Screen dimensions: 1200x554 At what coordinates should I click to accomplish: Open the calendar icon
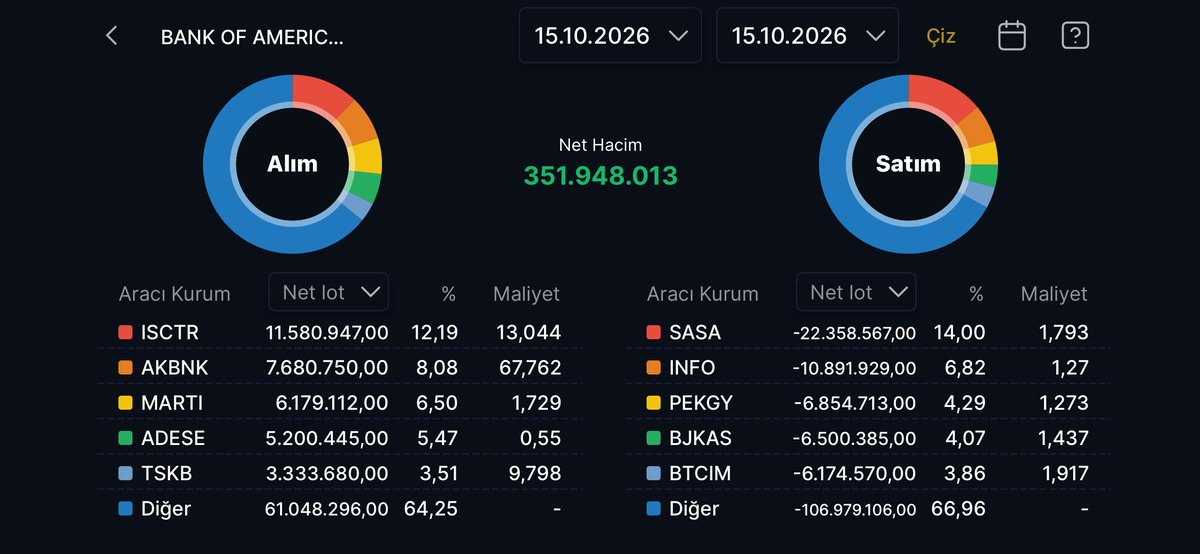pos(1012,36)
